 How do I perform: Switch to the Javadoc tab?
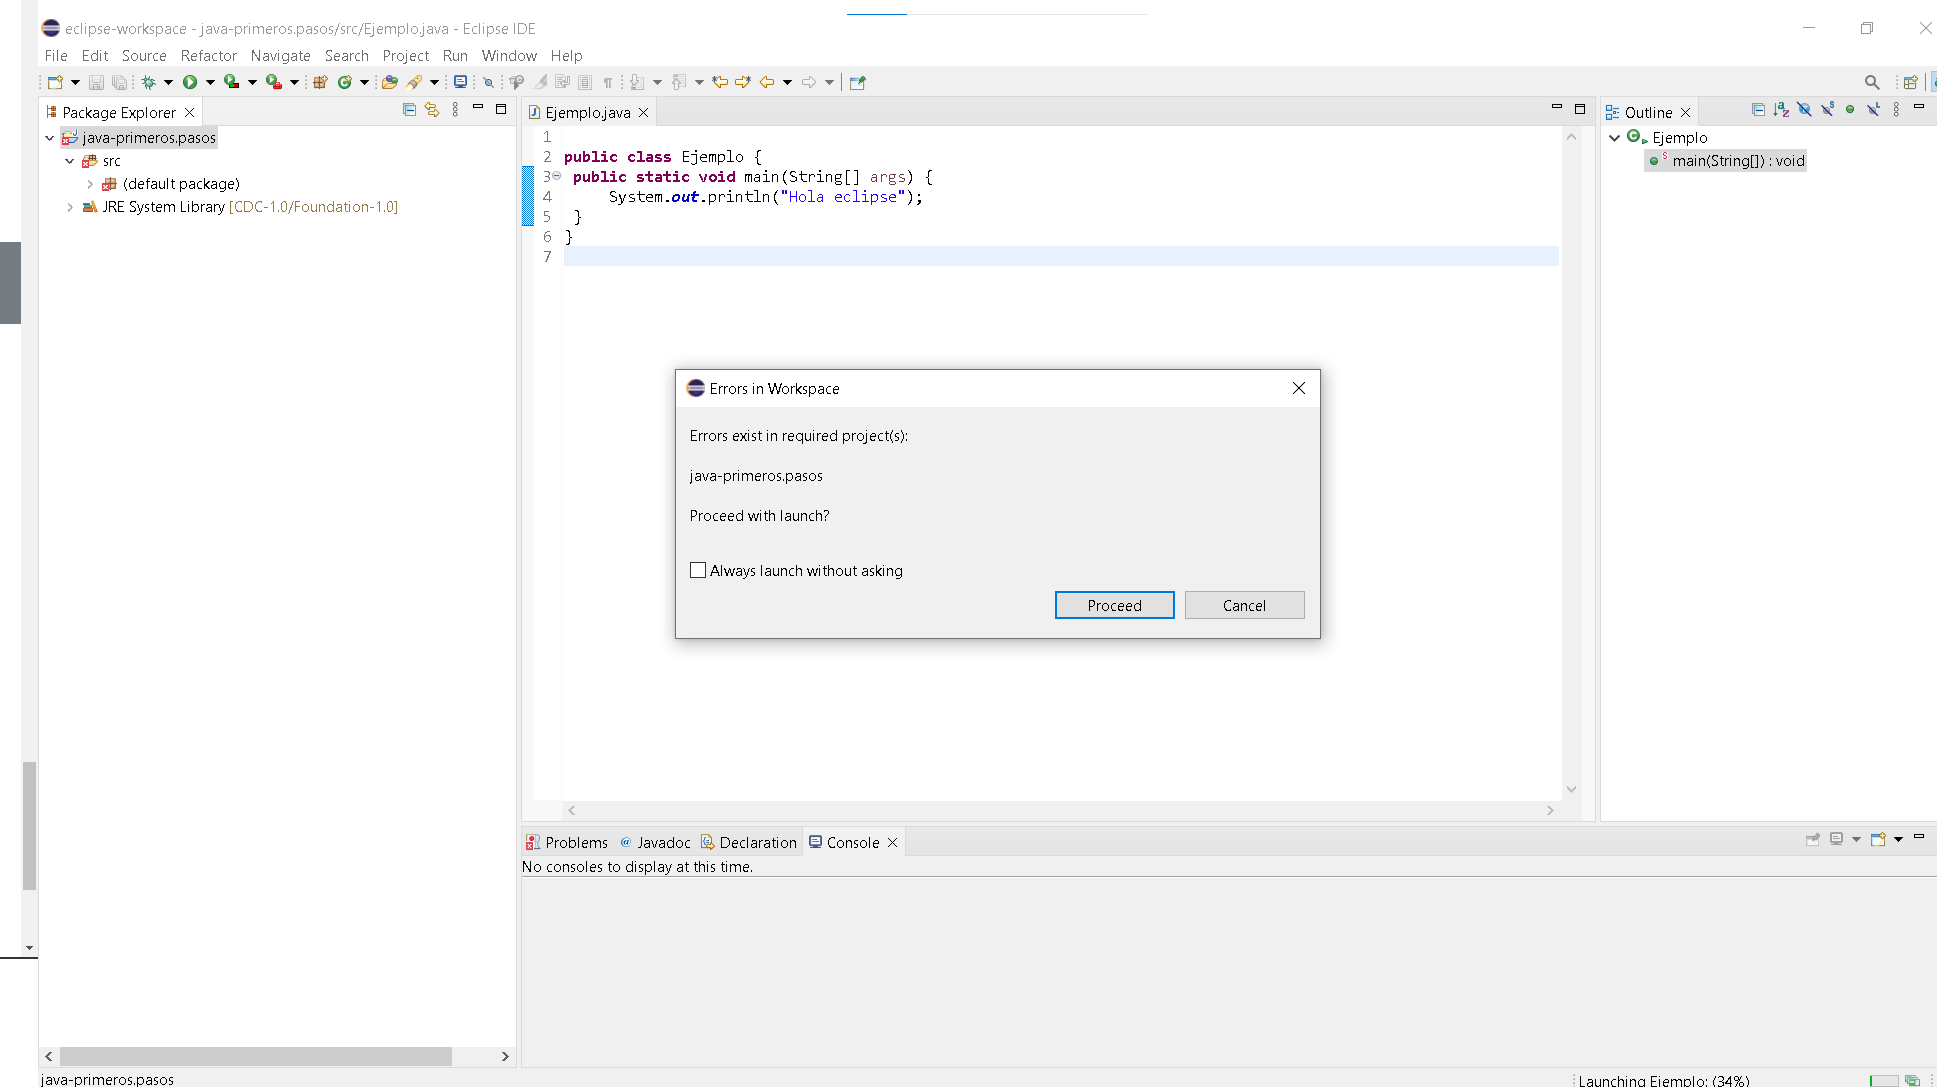[655, 842]
